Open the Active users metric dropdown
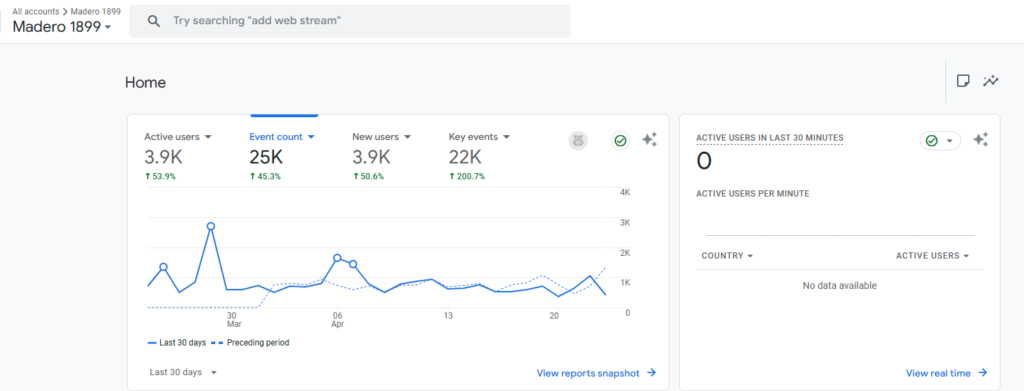This screenshot has width=1024, height=391. 178,137
